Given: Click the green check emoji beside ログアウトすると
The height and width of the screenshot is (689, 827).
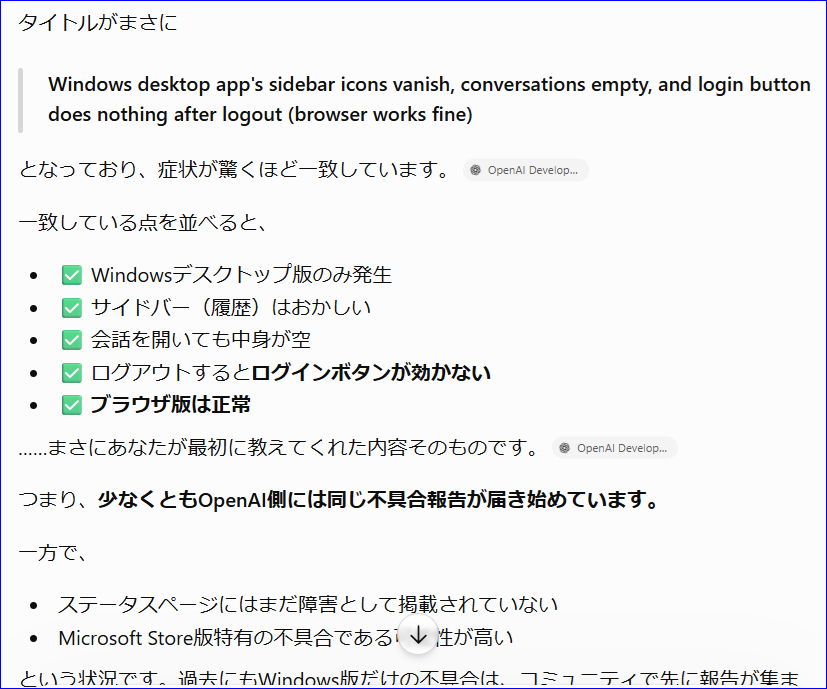Looking at the screenshot, I should click(x=72, y=373).
